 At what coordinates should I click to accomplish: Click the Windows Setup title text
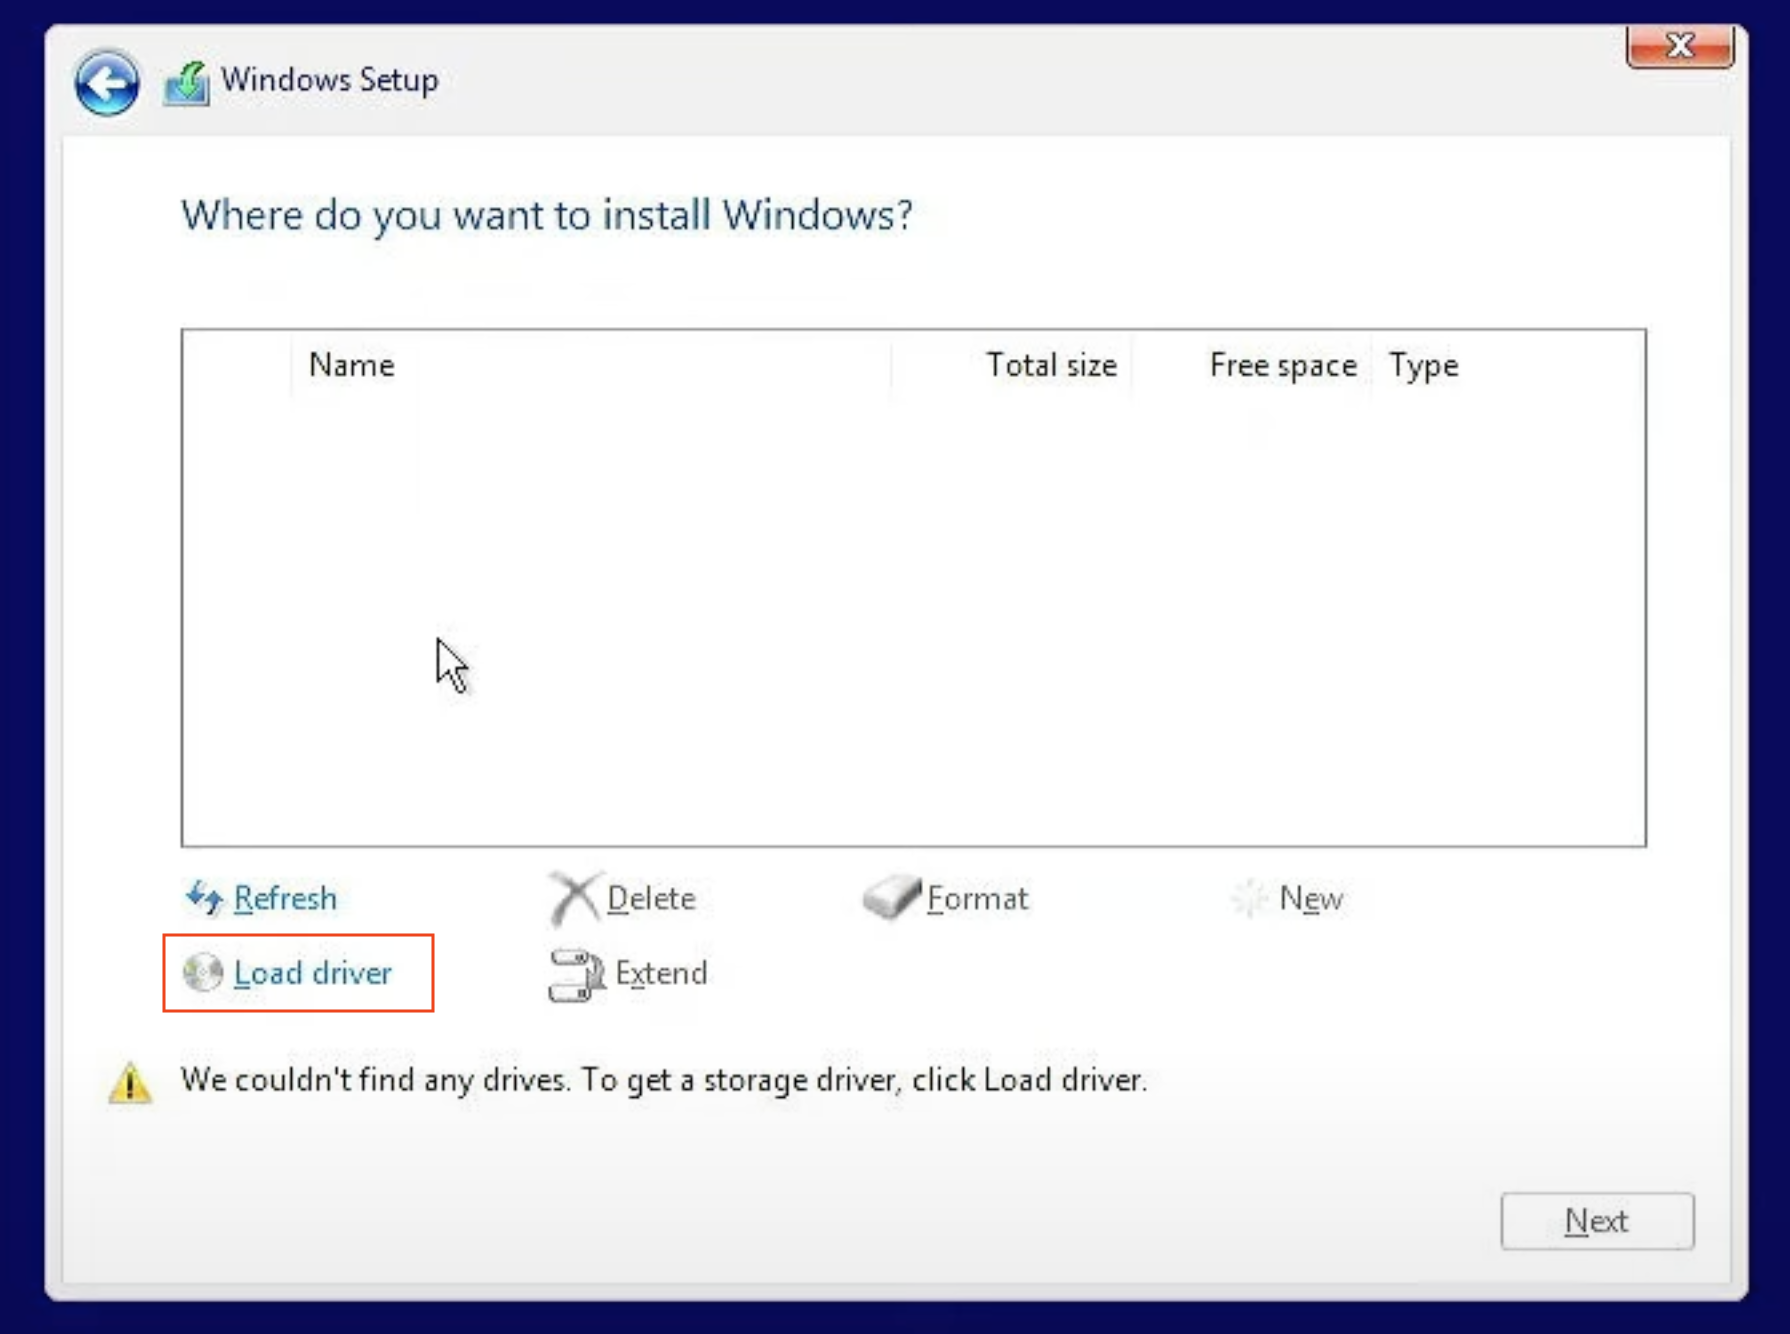click(x=330, y=80)
